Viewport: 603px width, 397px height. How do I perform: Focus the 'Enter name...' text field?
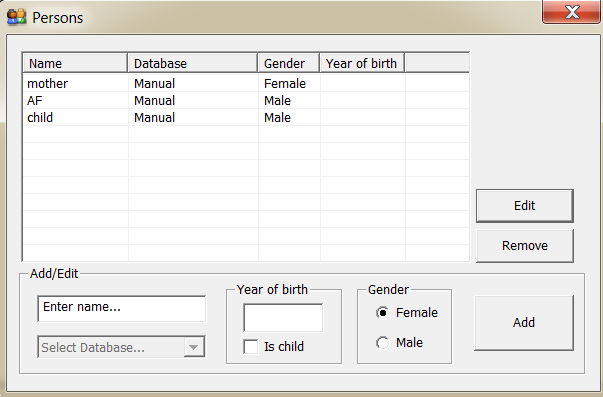(x=122, y=308)
